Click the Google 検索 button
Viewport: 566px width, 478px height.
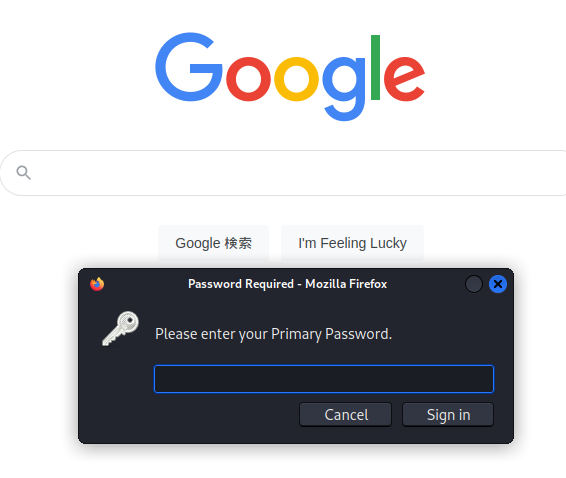(x=213, y=243)
